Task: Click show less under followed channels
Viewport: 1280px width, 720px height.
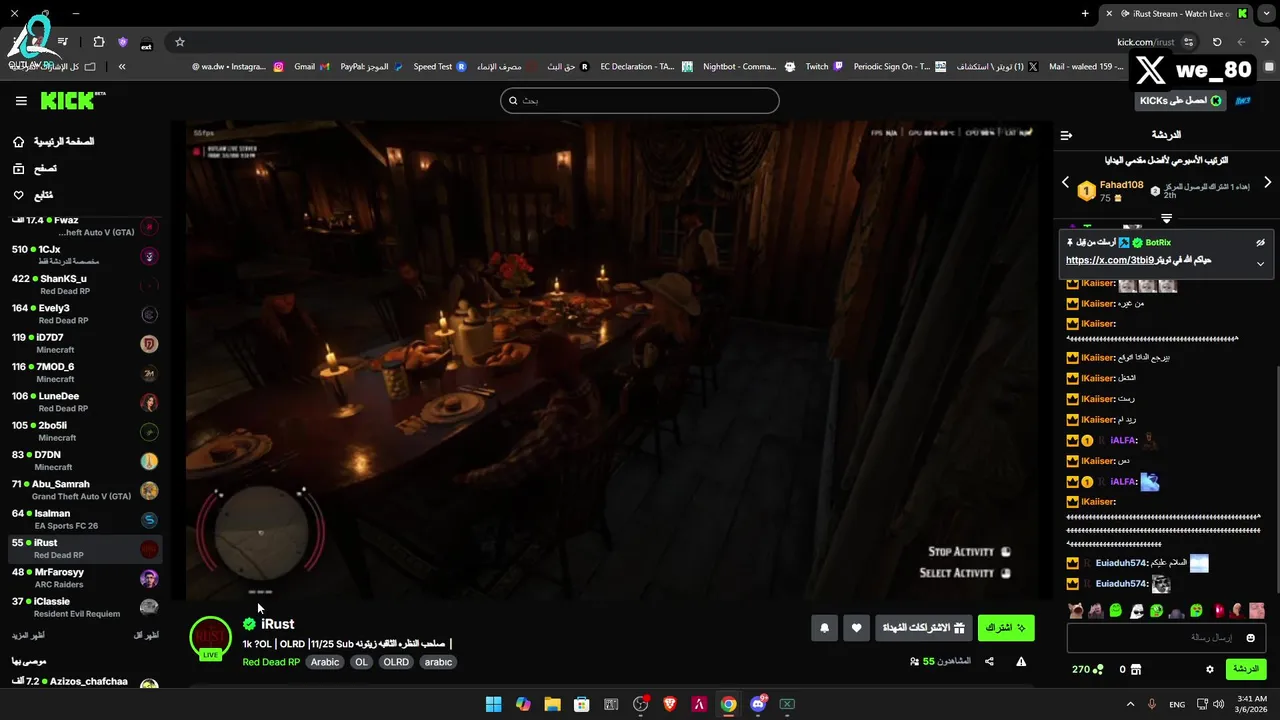Action: tap(146, 635)
